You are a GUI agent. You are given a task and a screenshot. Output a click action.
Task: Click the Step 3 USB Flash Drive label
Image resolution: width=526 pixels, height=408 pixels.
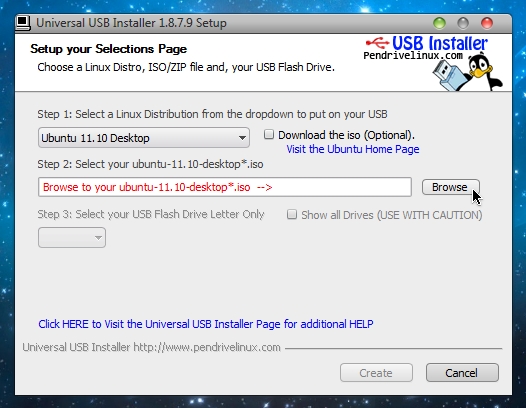tap(151, 214)
